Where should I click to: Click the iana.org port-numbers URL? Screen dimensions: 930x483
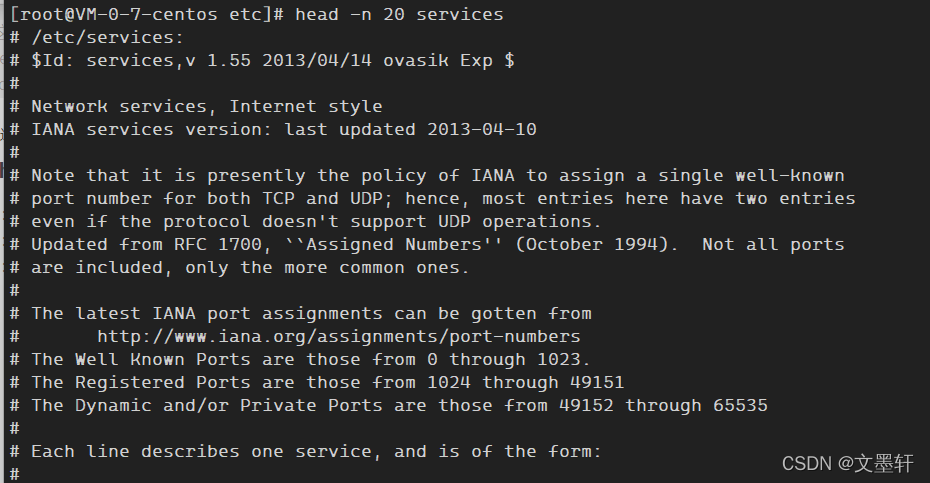coord(339,336)
